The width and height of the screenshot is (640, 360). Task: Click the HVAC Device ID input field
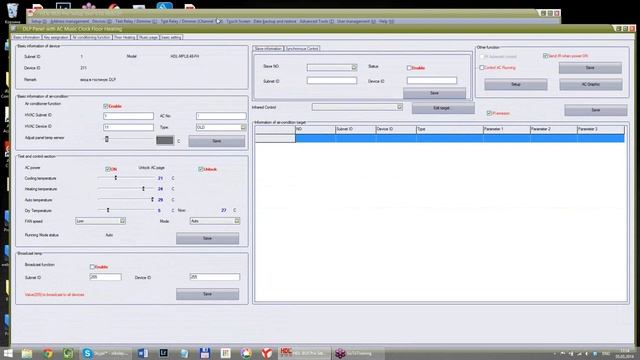tap(129, 128)
